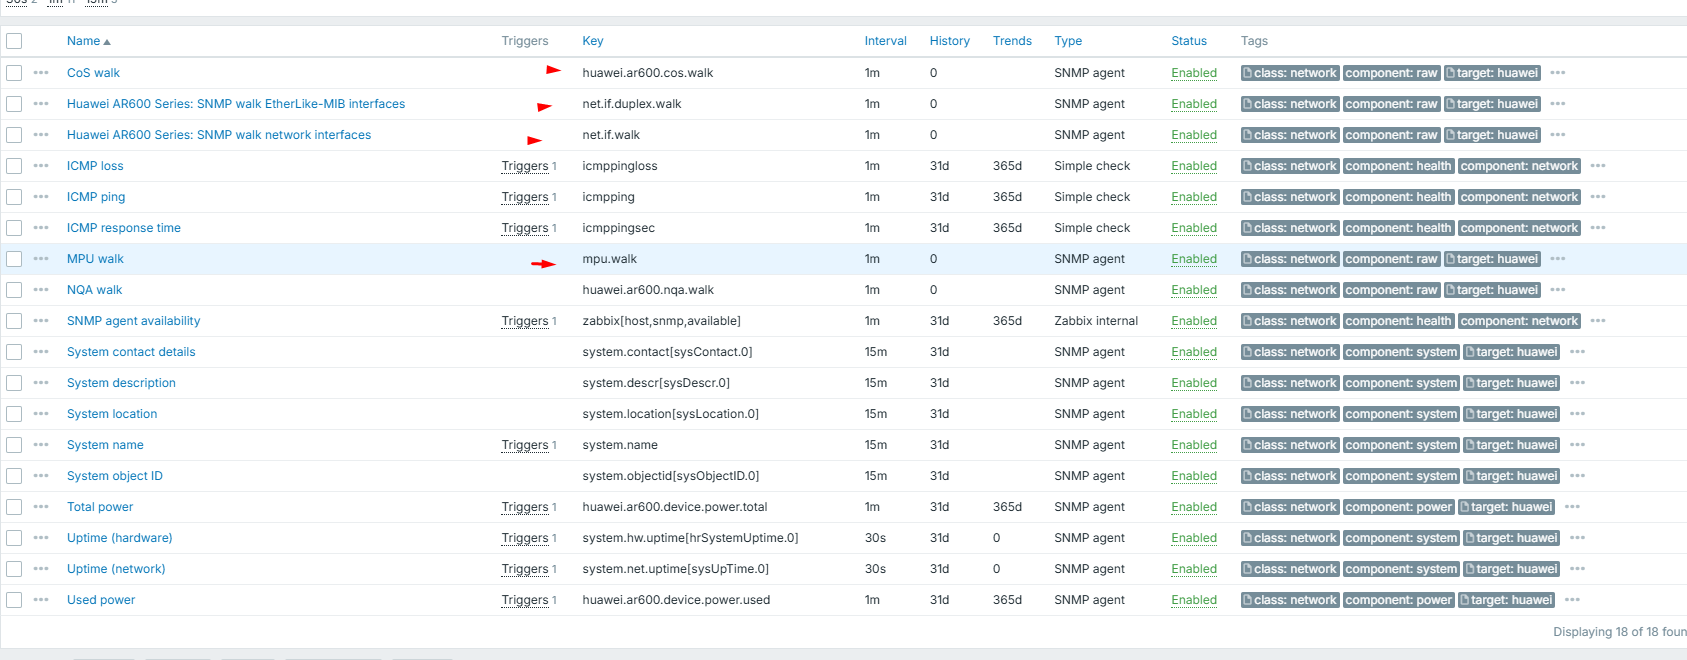Show more tags for Total power row
Screen dimensions: 1687x660
pos(1572,507)
